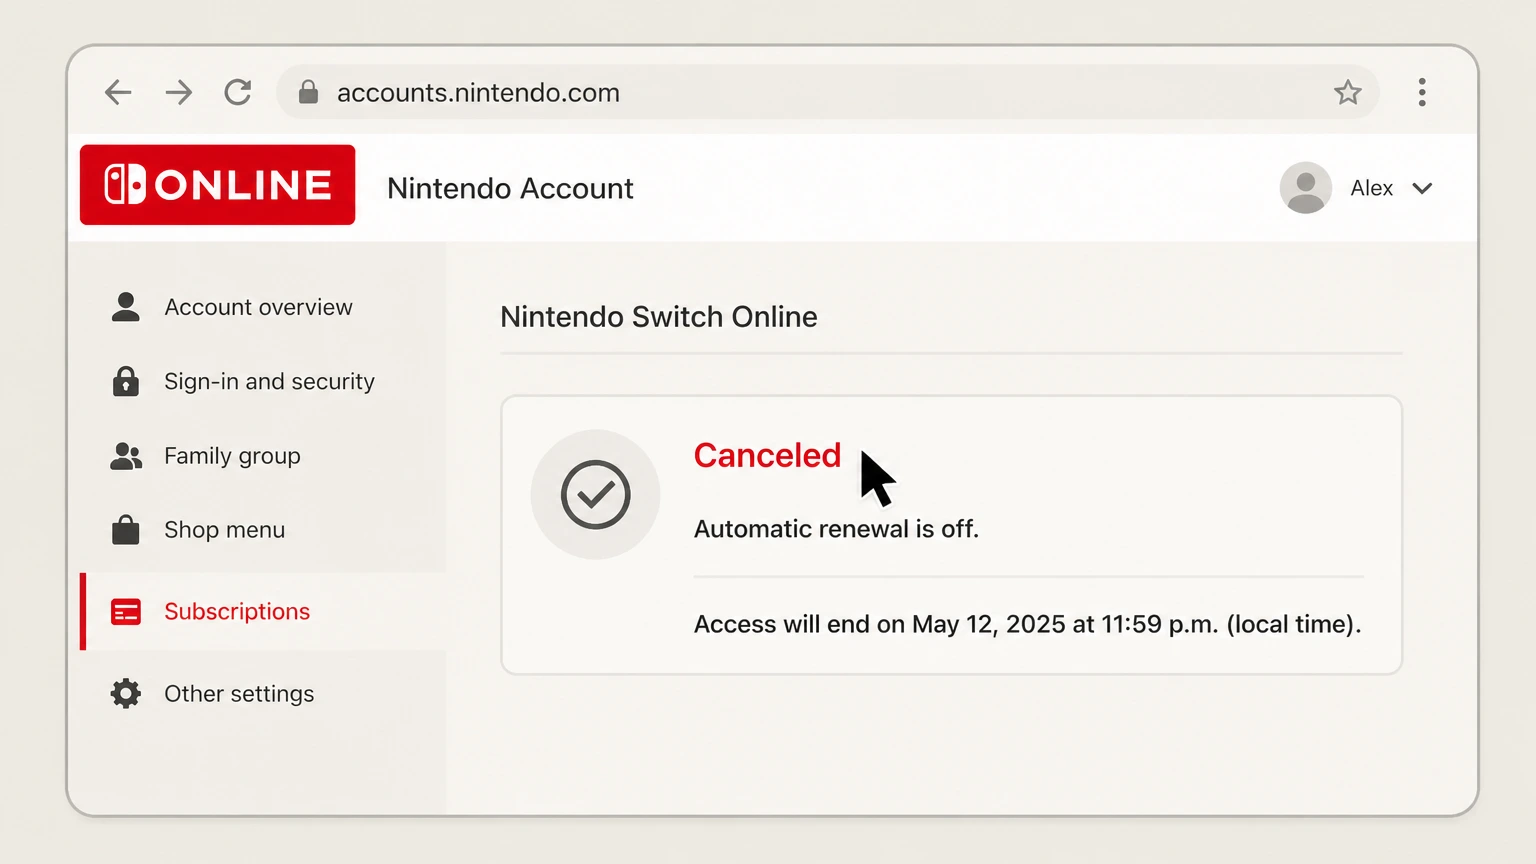
Task: Click the checkmark circle status icon
Action: coord(595,494)
